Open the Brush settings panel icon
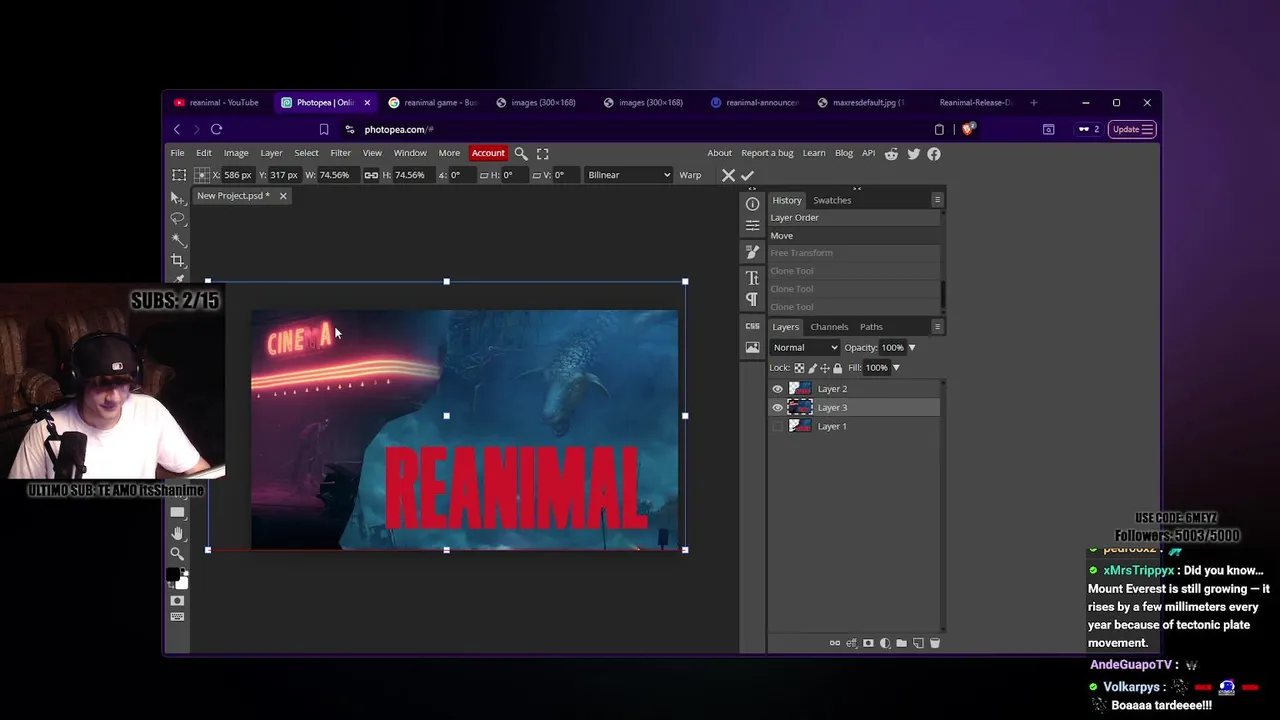1280x720 pixels. pos(752,252)
